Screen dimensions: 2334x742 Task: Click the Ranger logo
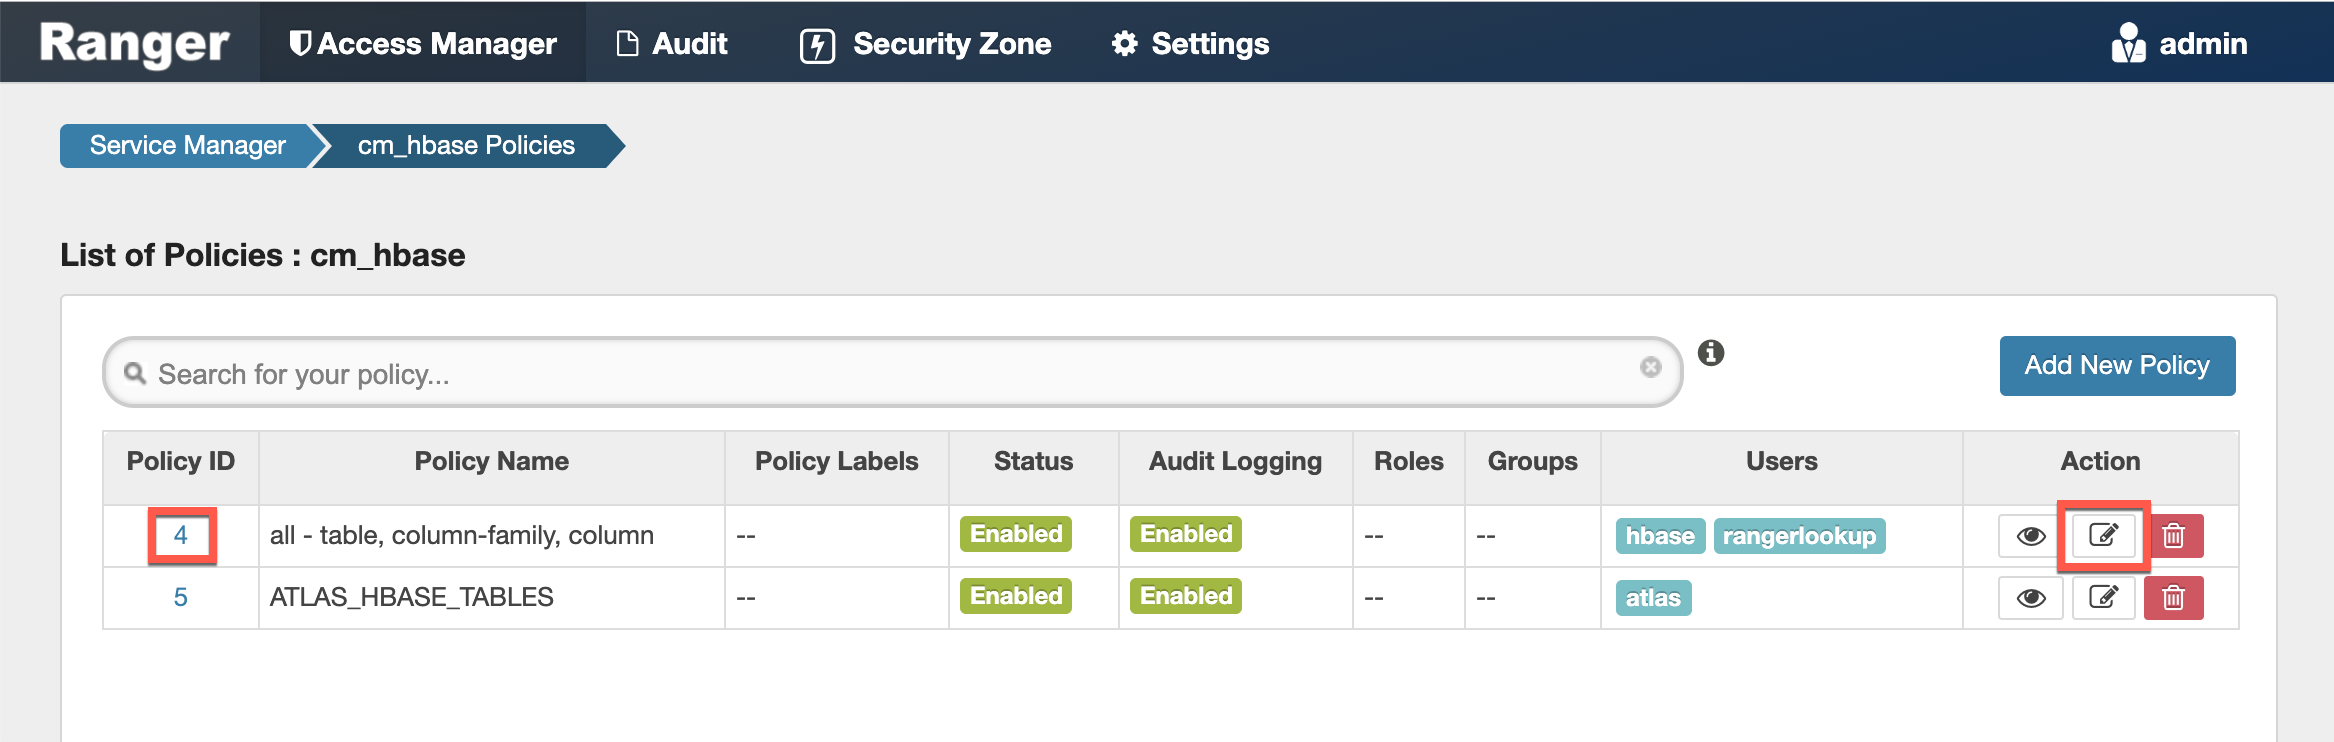click(134, 44)
